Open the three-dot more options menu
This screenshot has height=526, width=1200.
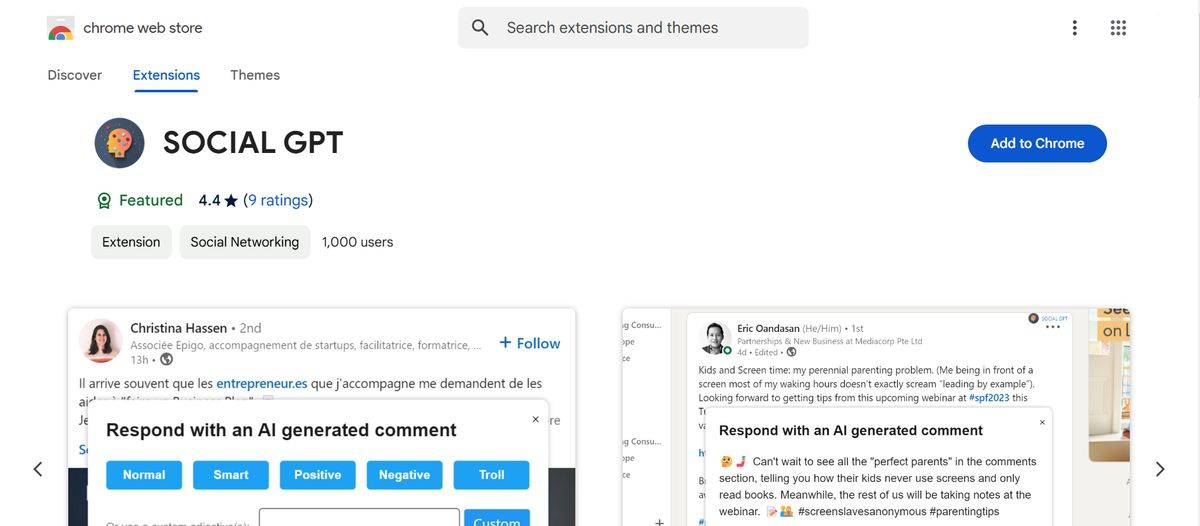pyautogui.click(x=1075, y=28)
